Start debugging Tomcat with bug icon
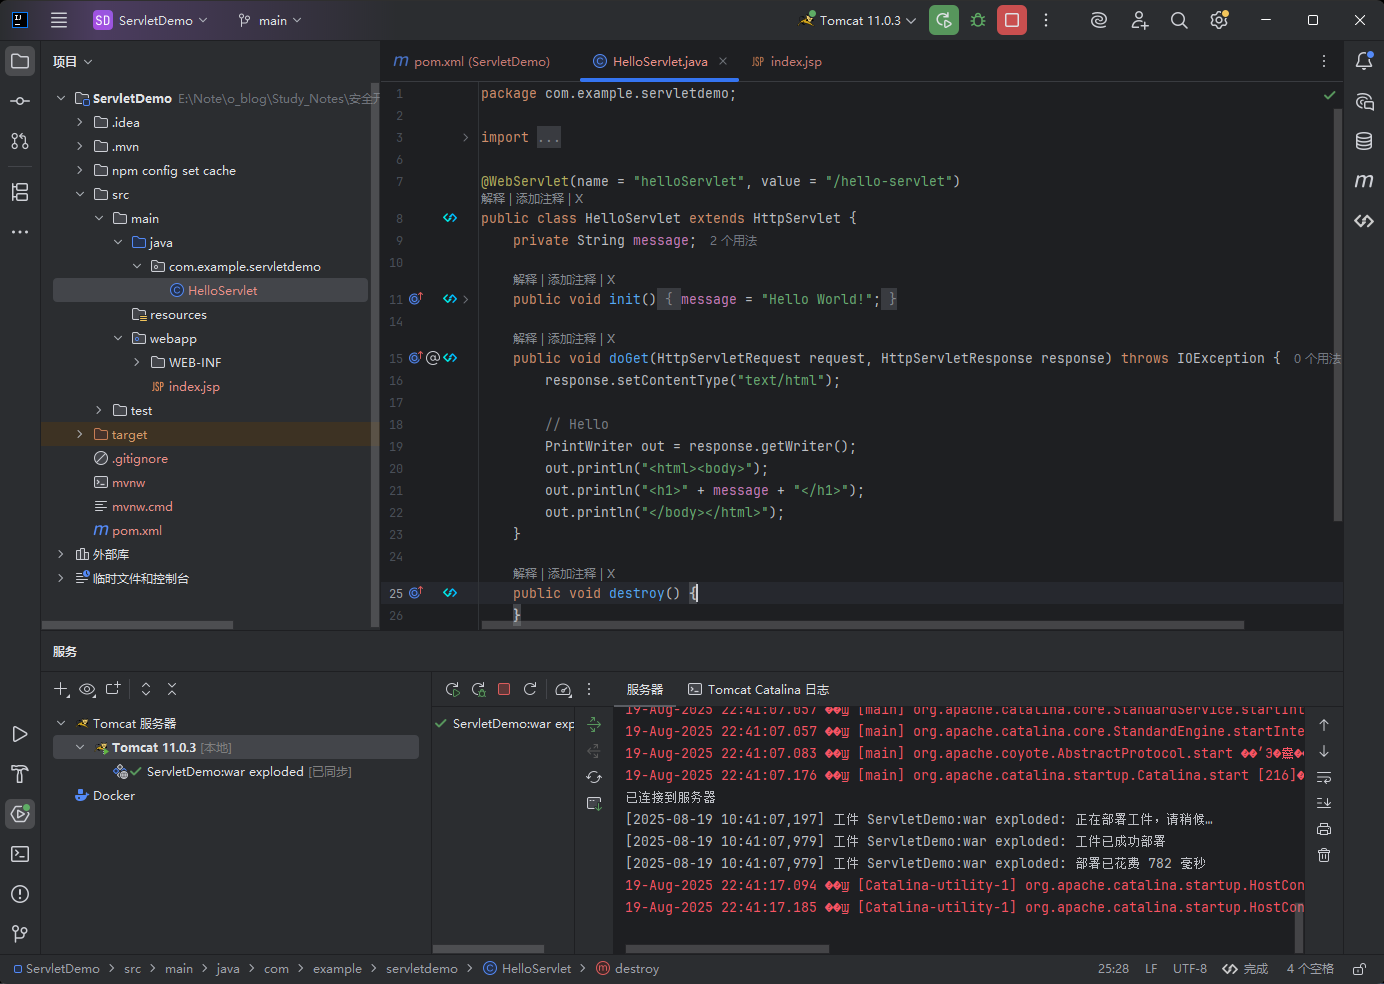Viewport: 1384px width, 984px height. pyautogui.click(x=978, y=20)
